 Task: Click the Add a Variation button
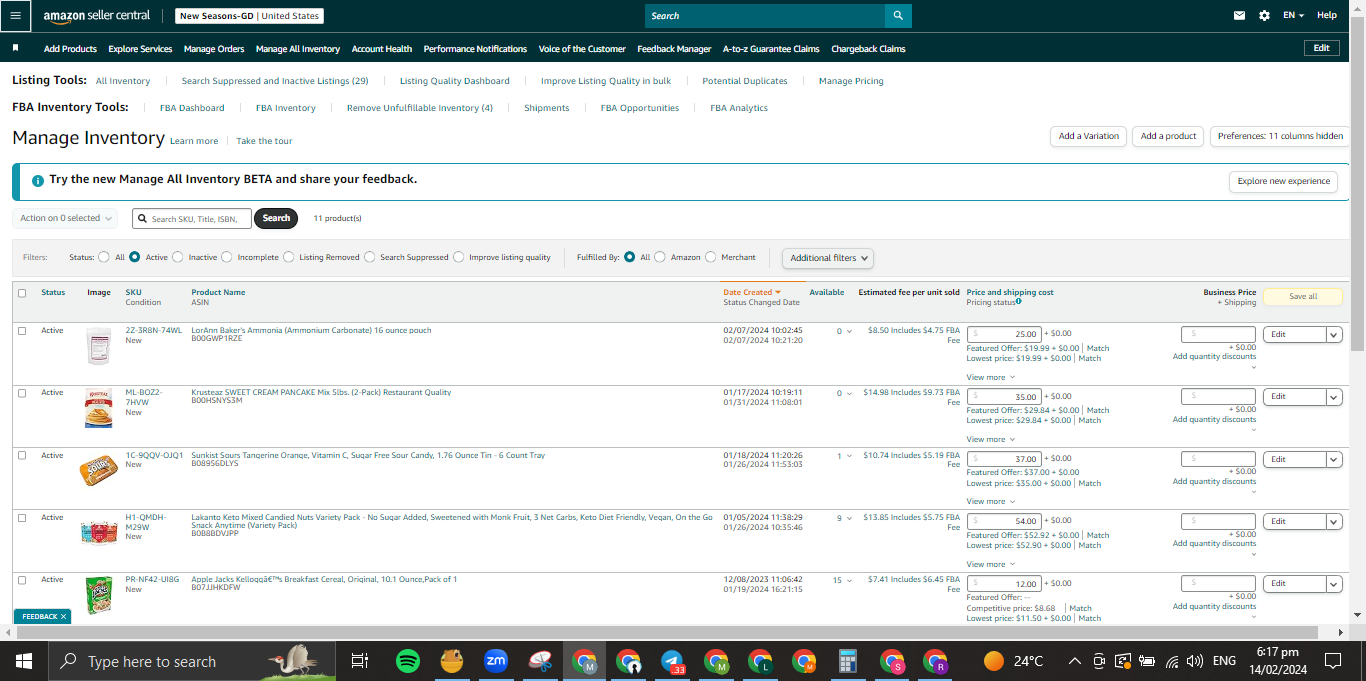pyautogui.click(x=1089, y=136)
